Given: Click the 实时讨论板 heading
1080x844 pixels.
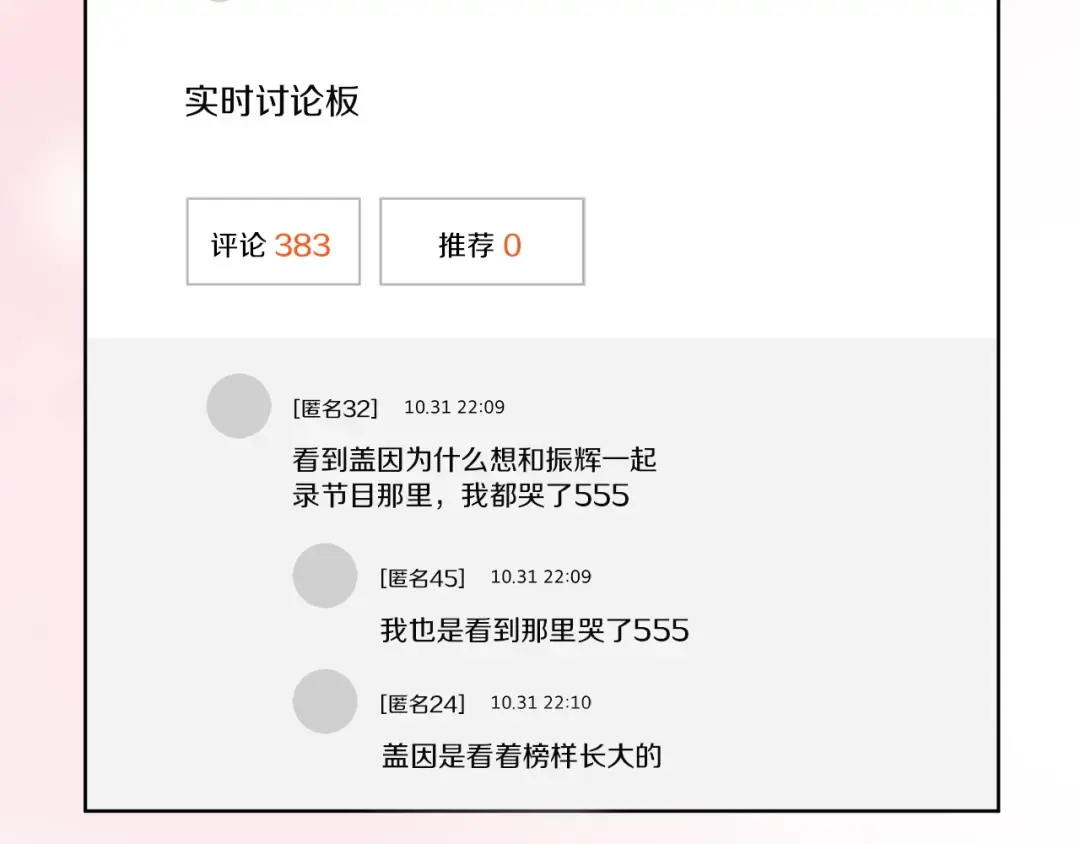Looking at the screenshot, I should click(x=272, y=102).
